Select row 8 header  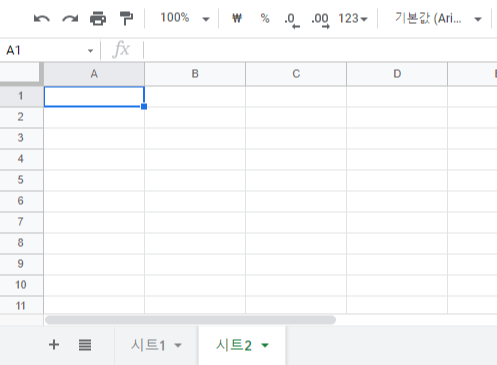(21, 243)
